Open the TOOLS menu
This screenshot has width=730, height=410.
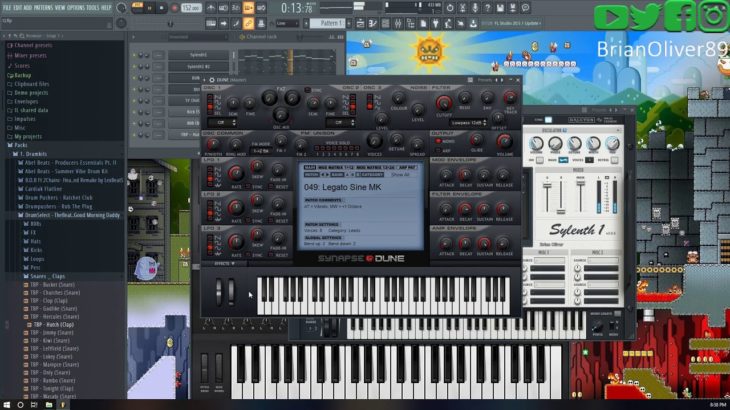click(x=93, y=8)
